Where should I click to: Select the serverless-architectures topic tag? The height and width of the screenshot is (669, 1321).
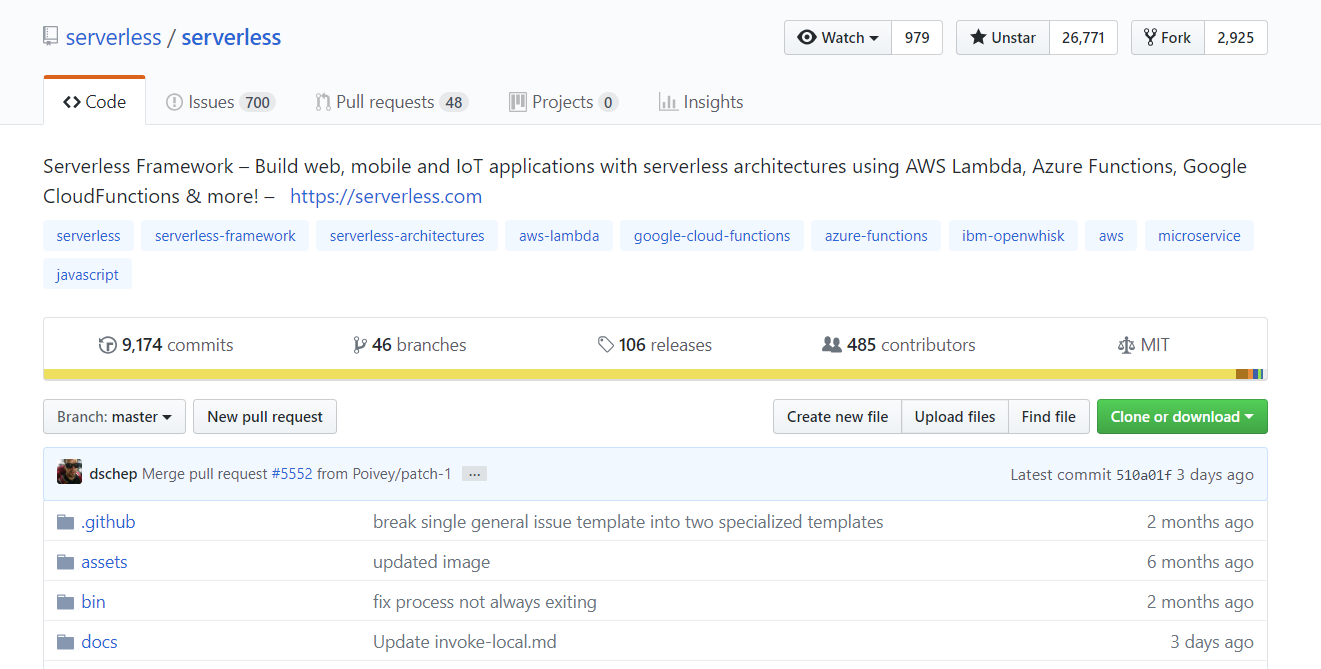point(407,236)
